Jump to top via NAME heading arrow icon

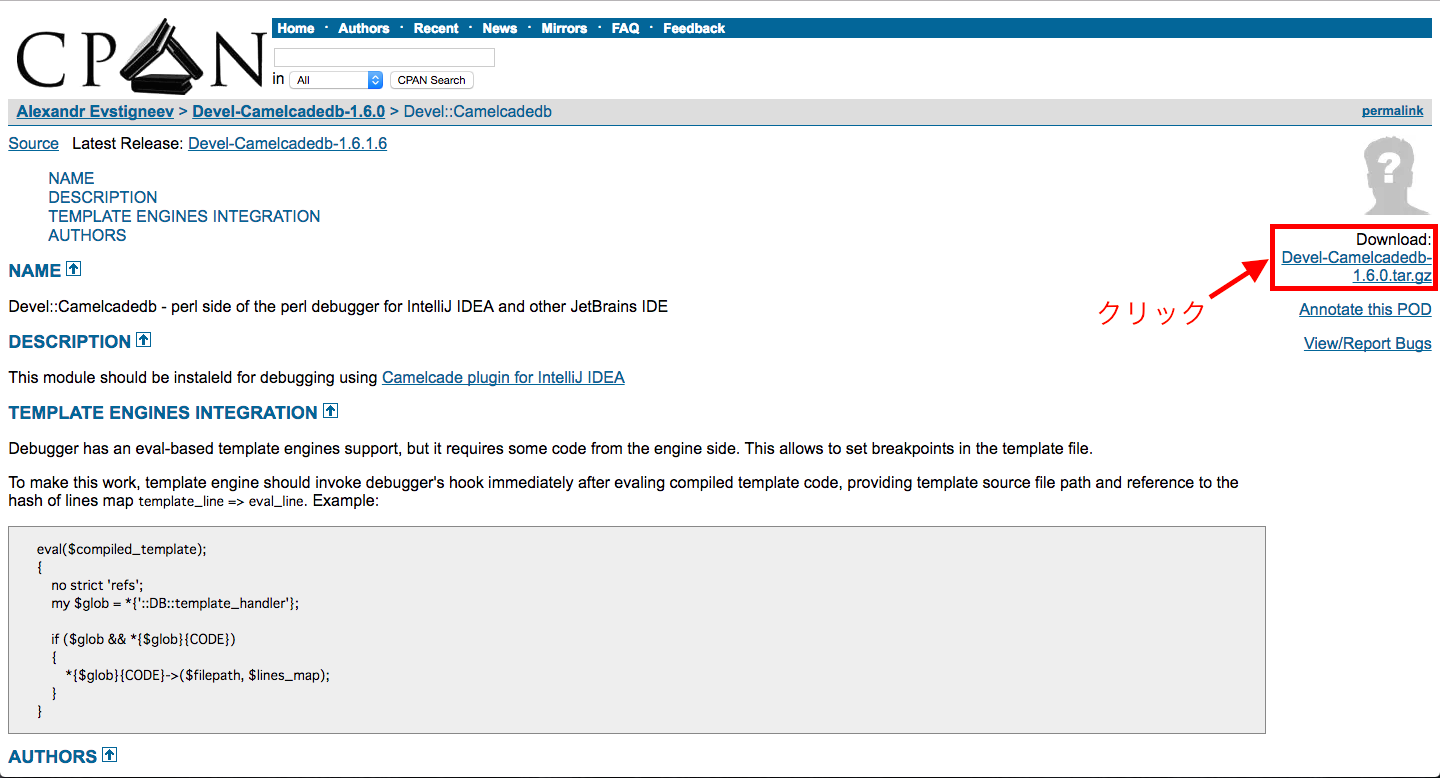pyautogui.click(x=73, y=269)
